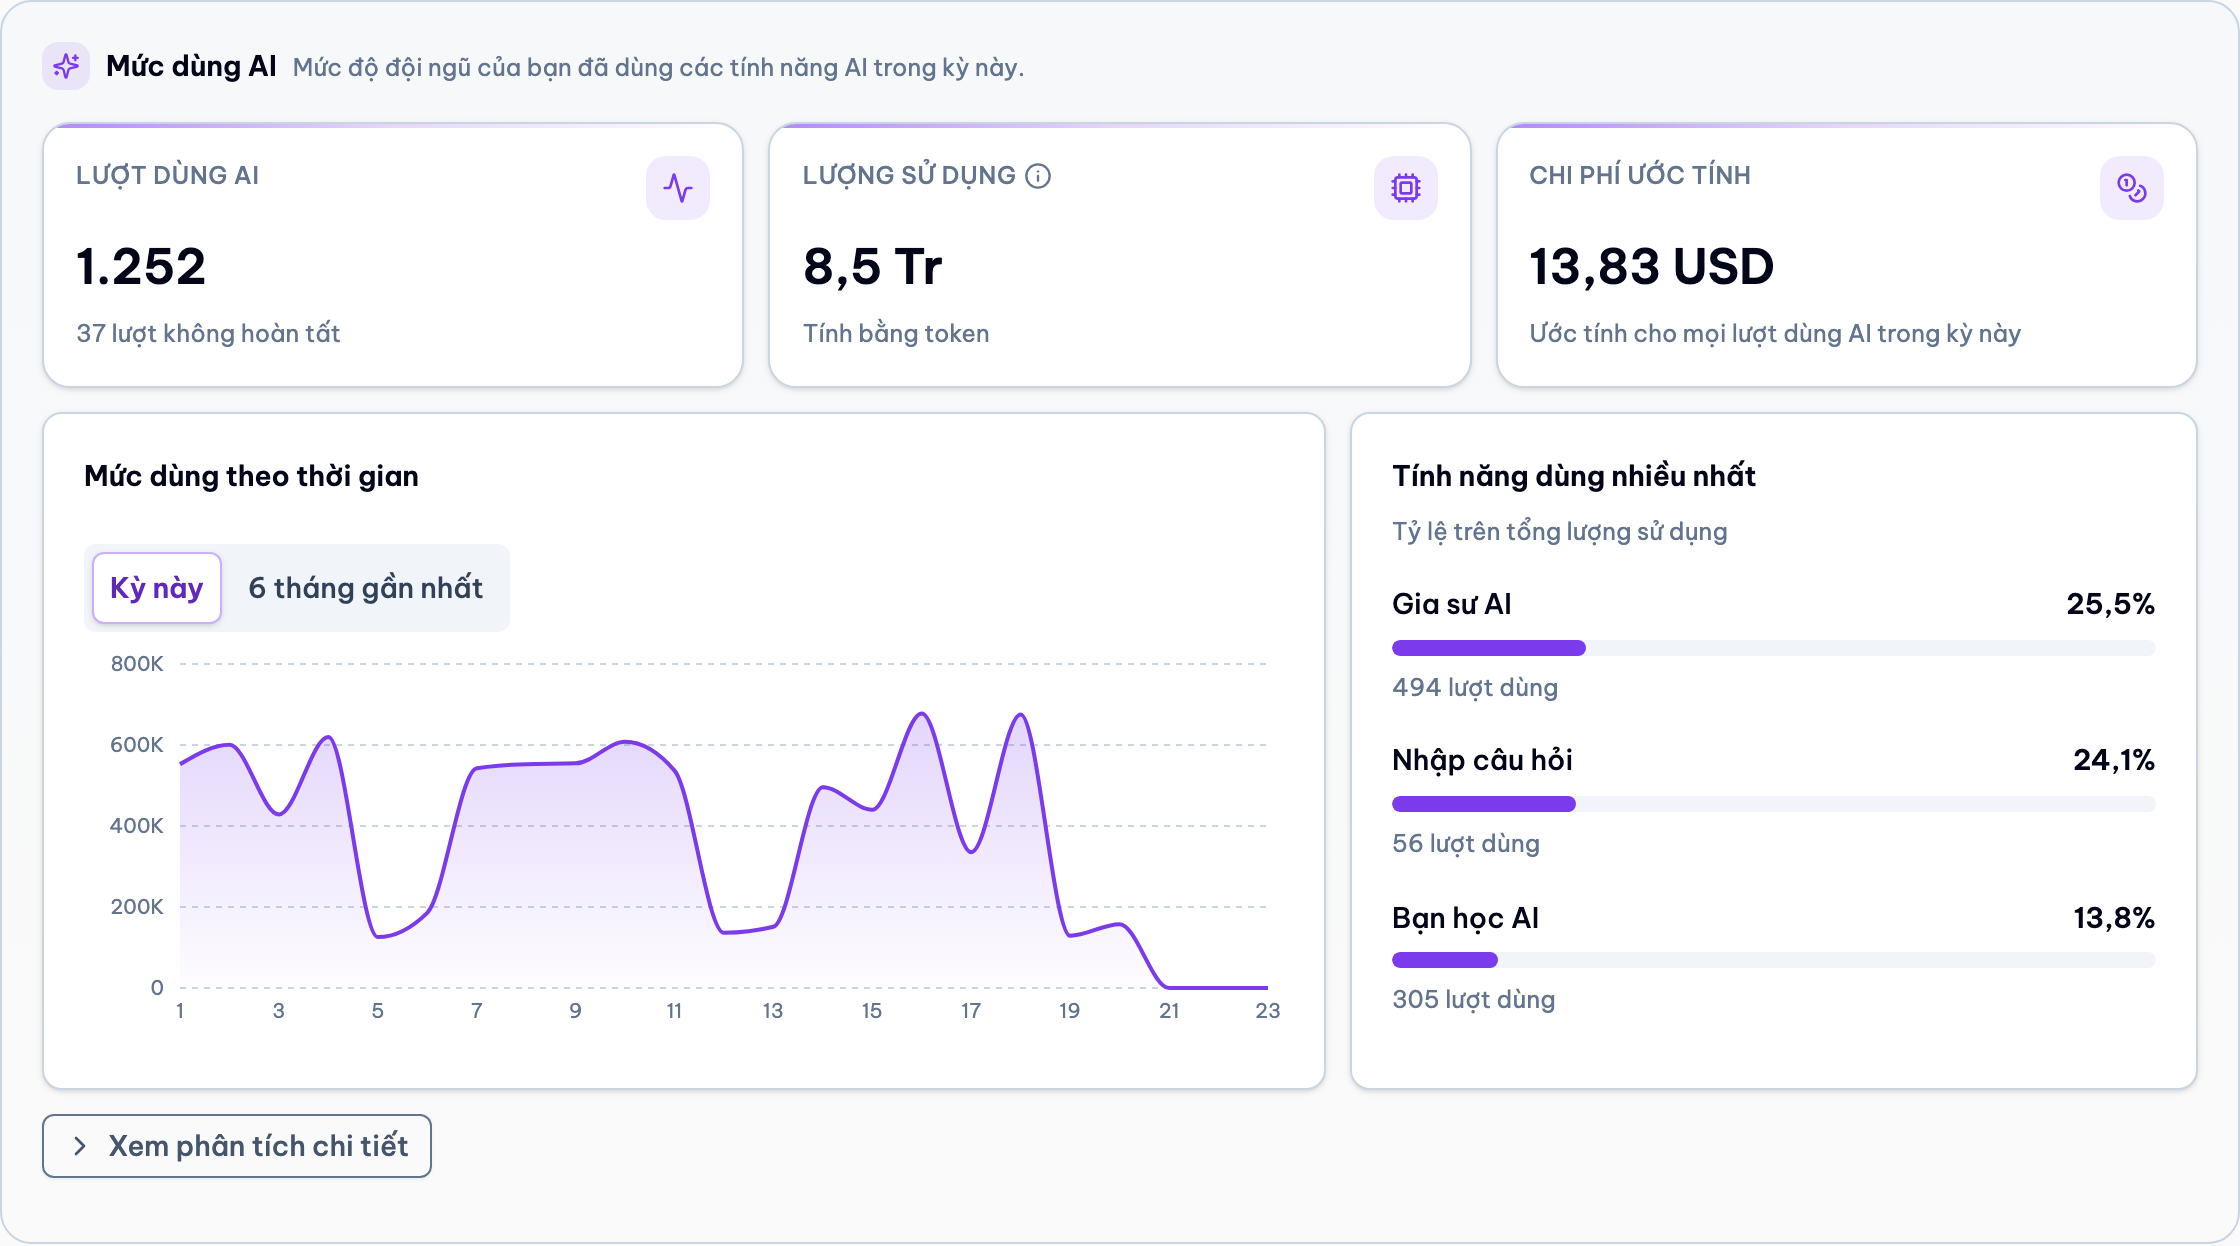Click the Mức dùng theo thời gian heading
Image resolution: width=2240 pixels, height=1246 pixels.
(251, 476)
